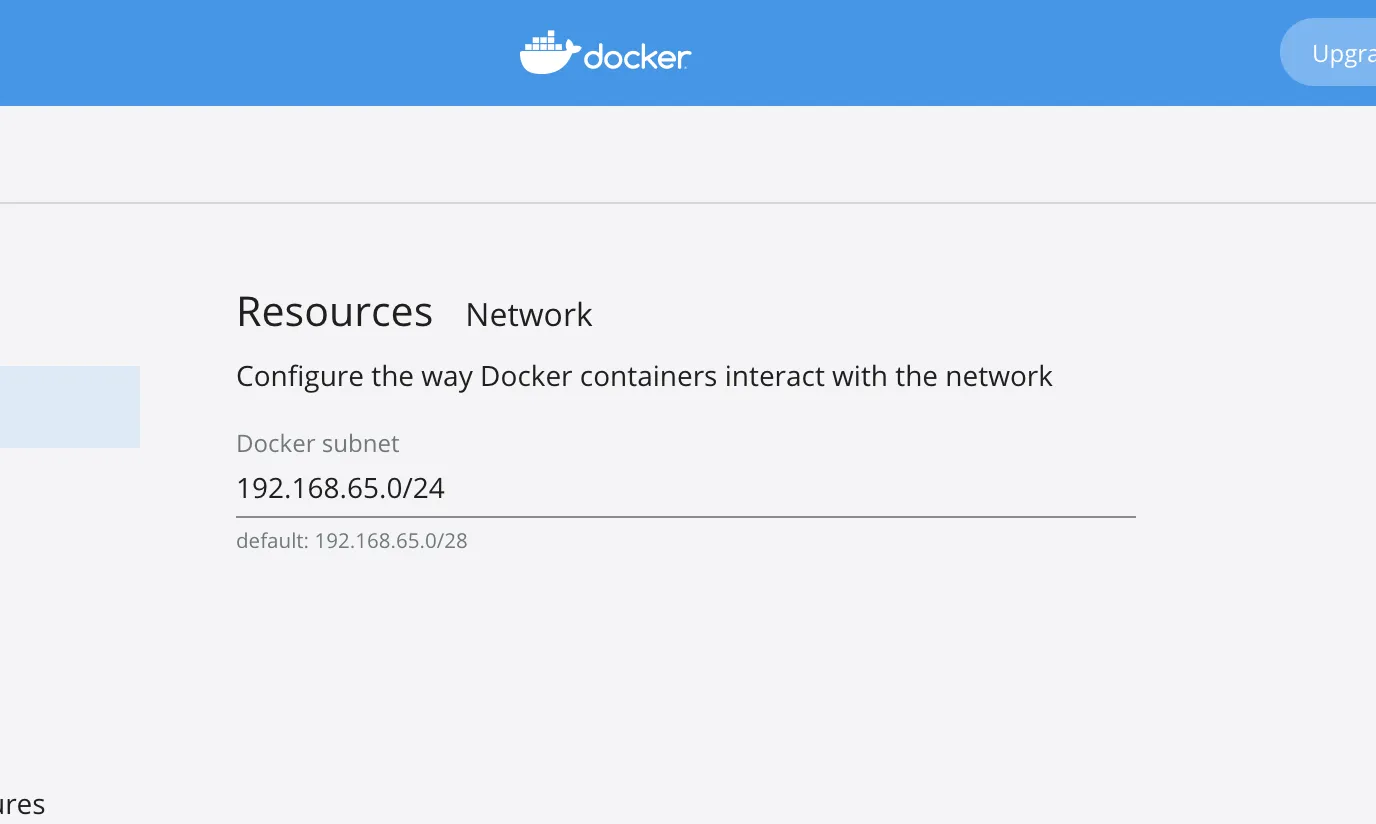Screen dimensions: 1376x824
Task: Click the empty gray strip below the header
Action: pos(688,155)
